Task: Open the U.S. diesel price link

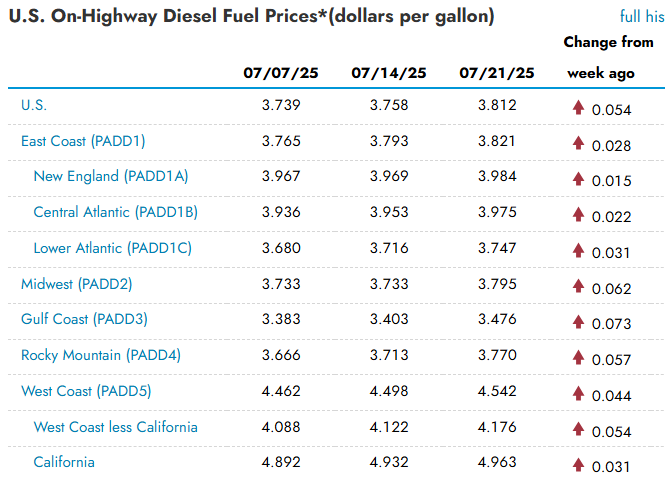Action: [34, 105]
